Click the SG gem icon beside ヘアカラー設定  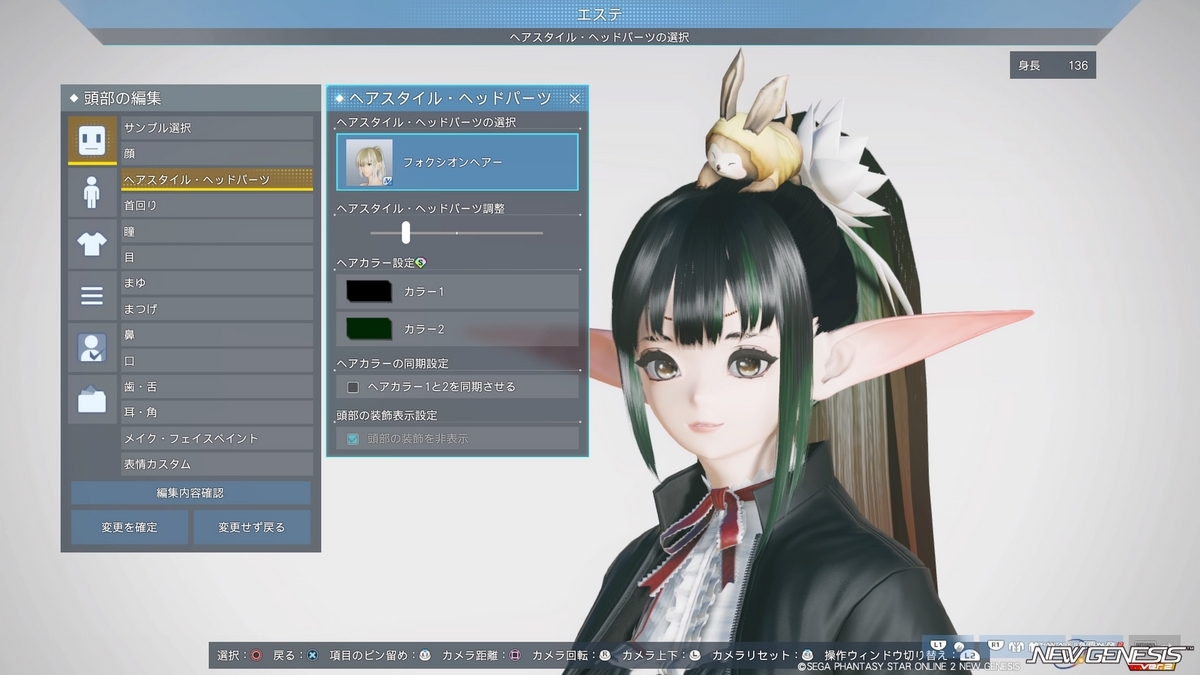point(421,262)
